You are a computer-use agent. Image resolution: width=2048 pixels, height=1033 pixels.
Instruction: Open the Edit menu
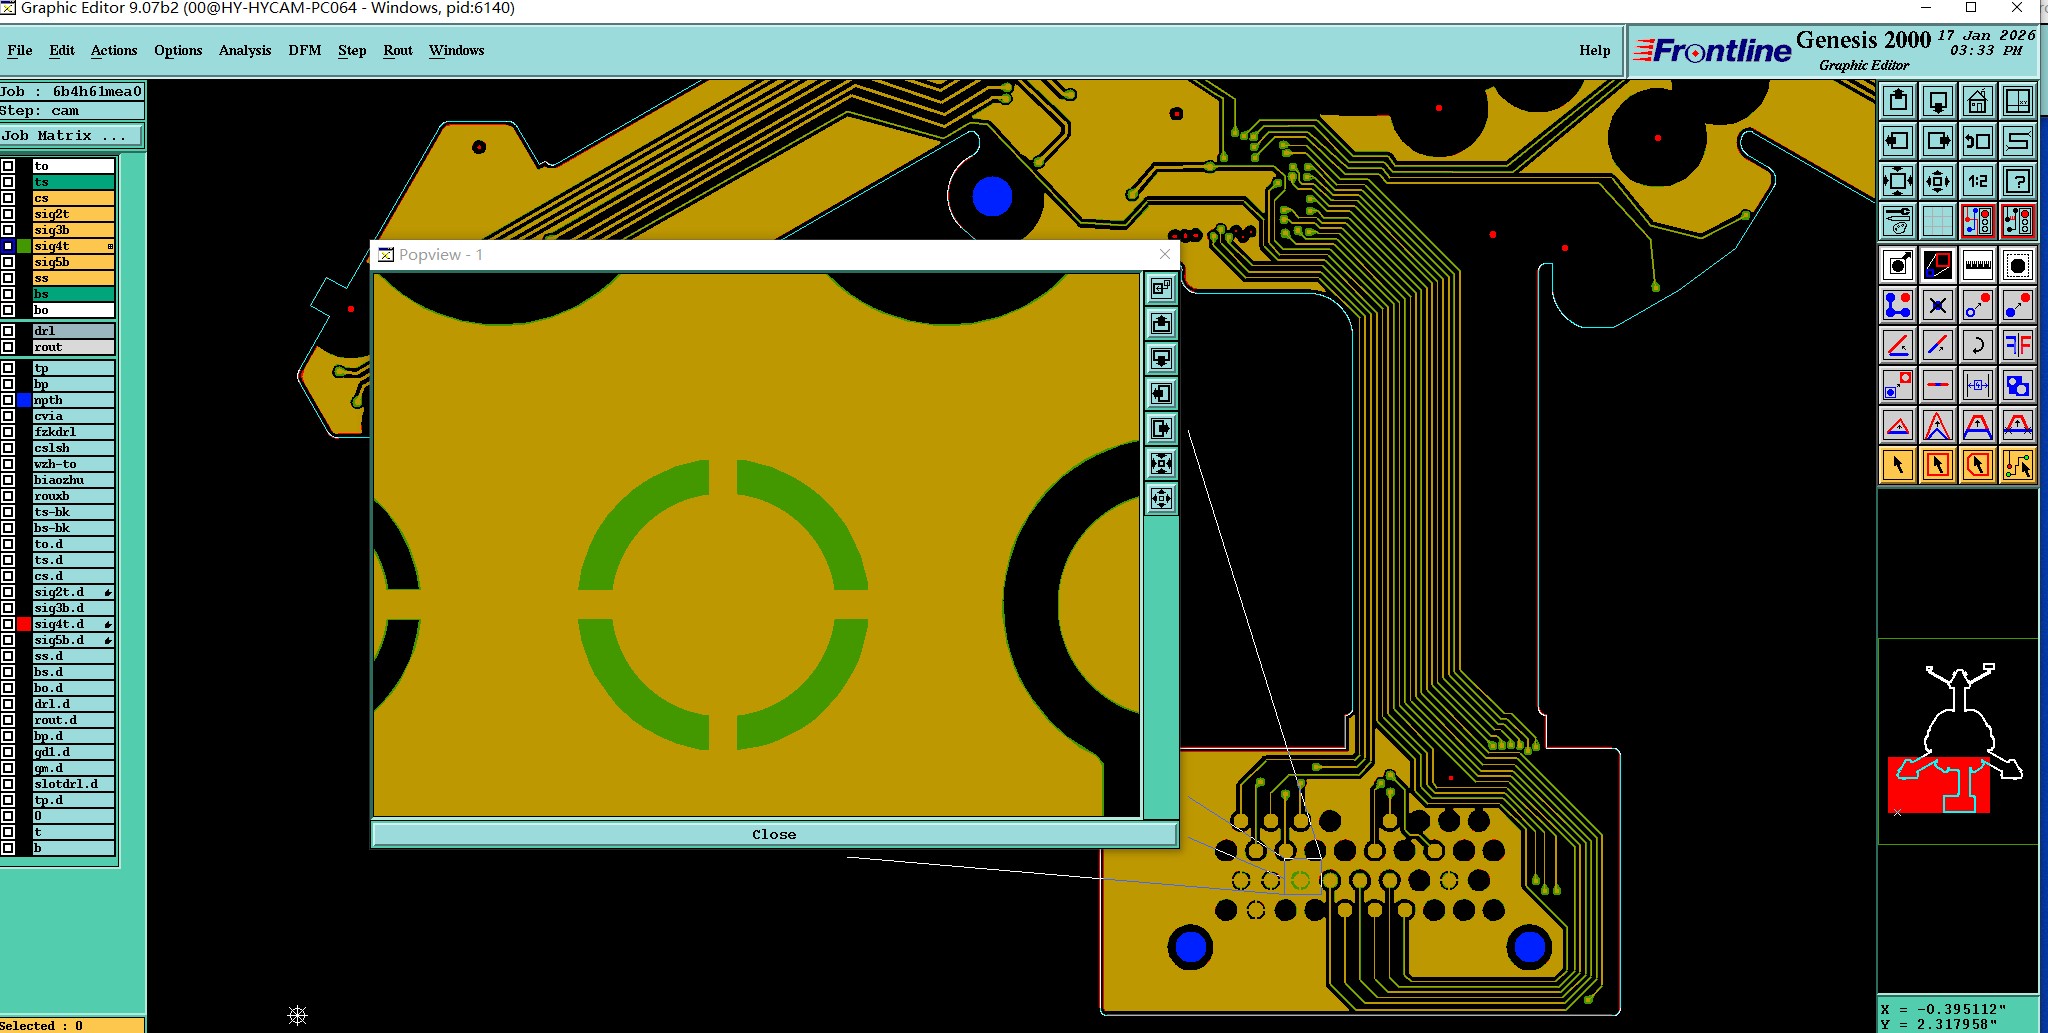[x=62, y=50]
